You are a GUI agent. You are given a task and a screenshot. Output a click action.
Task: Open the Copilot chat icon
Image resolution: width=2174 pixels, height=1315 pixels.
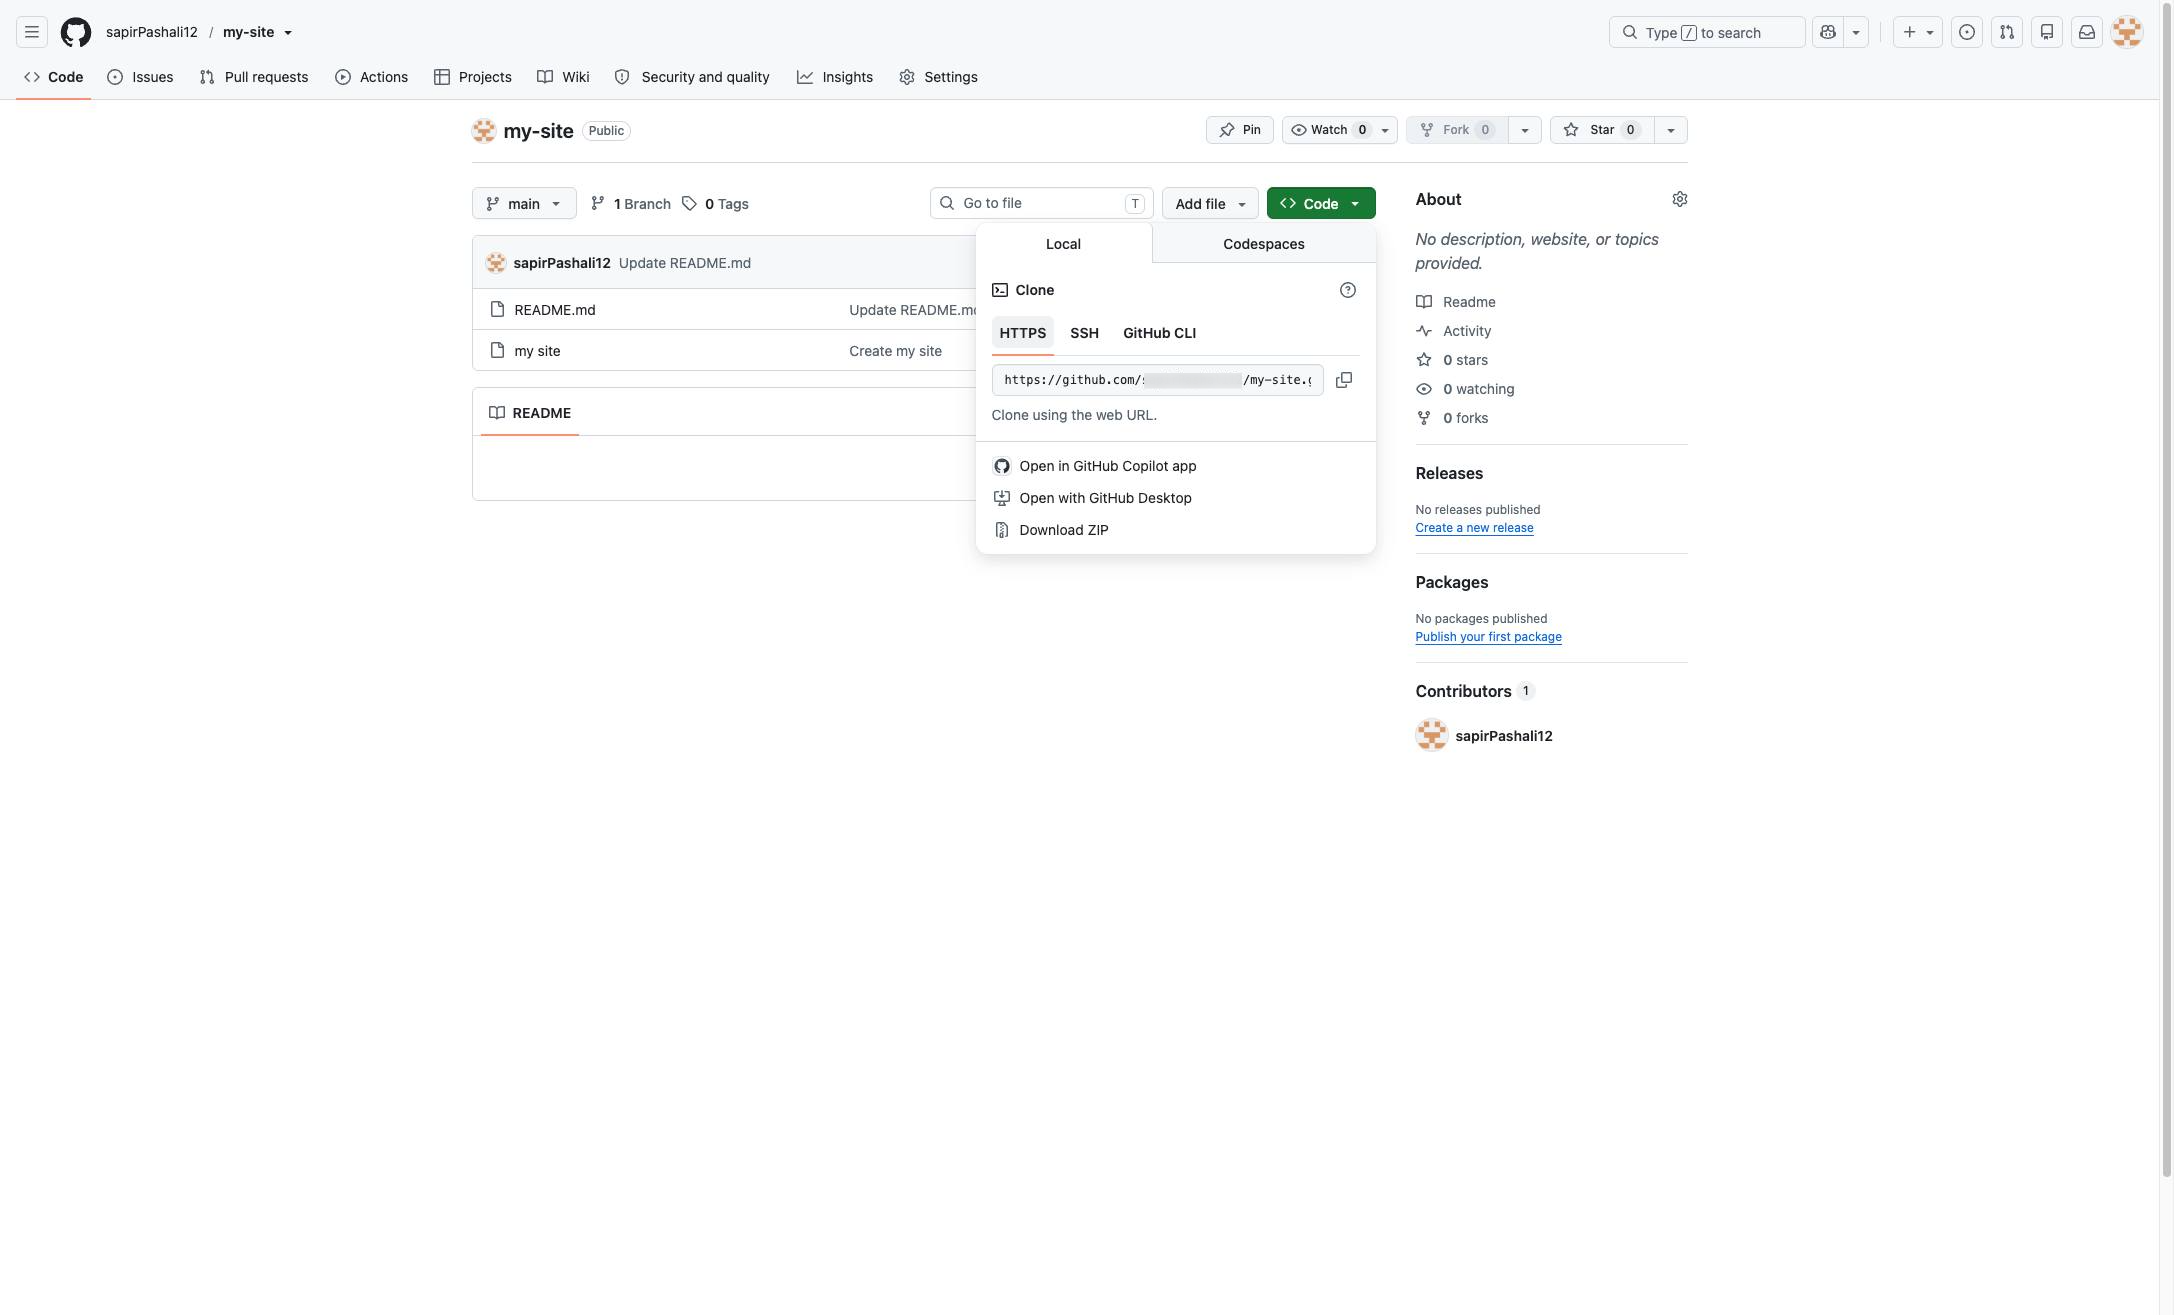click(x=1828, y=32)
